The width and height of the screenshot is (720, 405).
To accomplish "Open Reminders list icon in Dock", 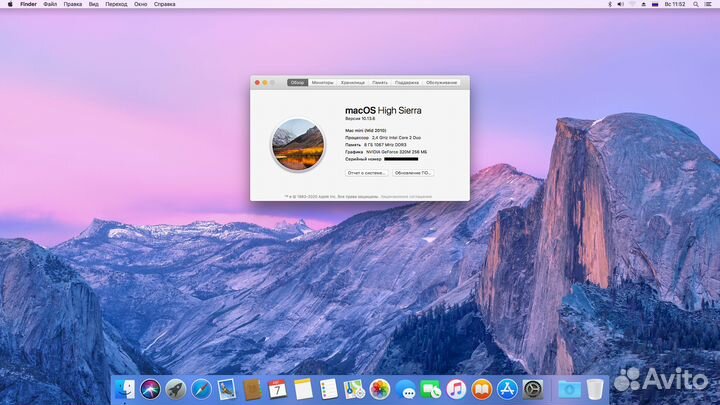I will coord(329,389).
